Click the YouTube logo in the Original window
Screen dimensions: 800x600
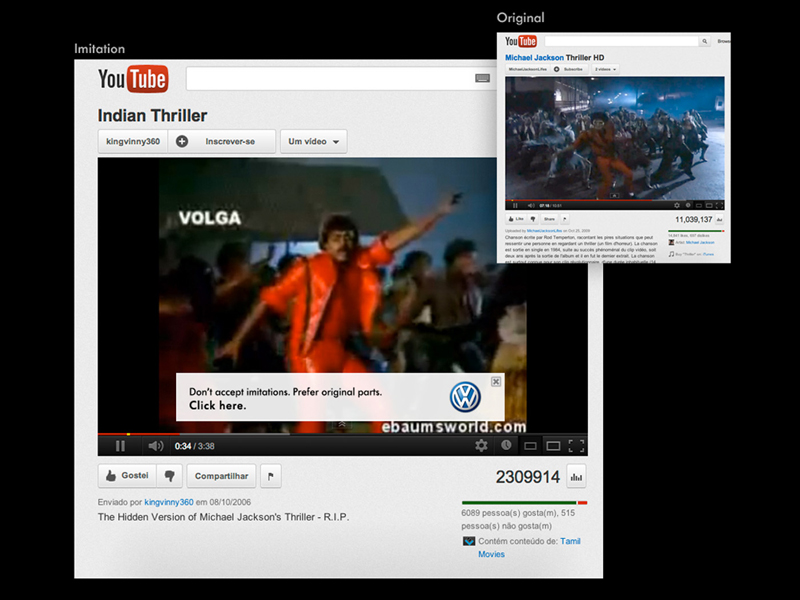click(x=521, y=41)
